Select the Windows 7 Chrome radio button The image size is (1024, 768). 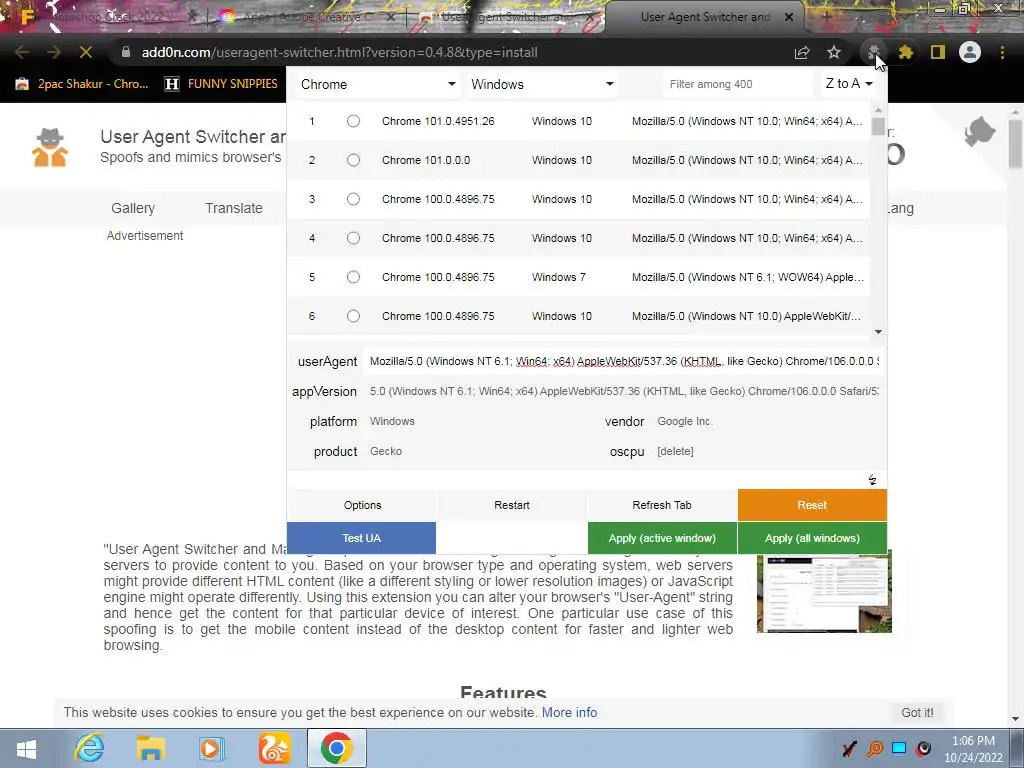click(x=353, y=277)
